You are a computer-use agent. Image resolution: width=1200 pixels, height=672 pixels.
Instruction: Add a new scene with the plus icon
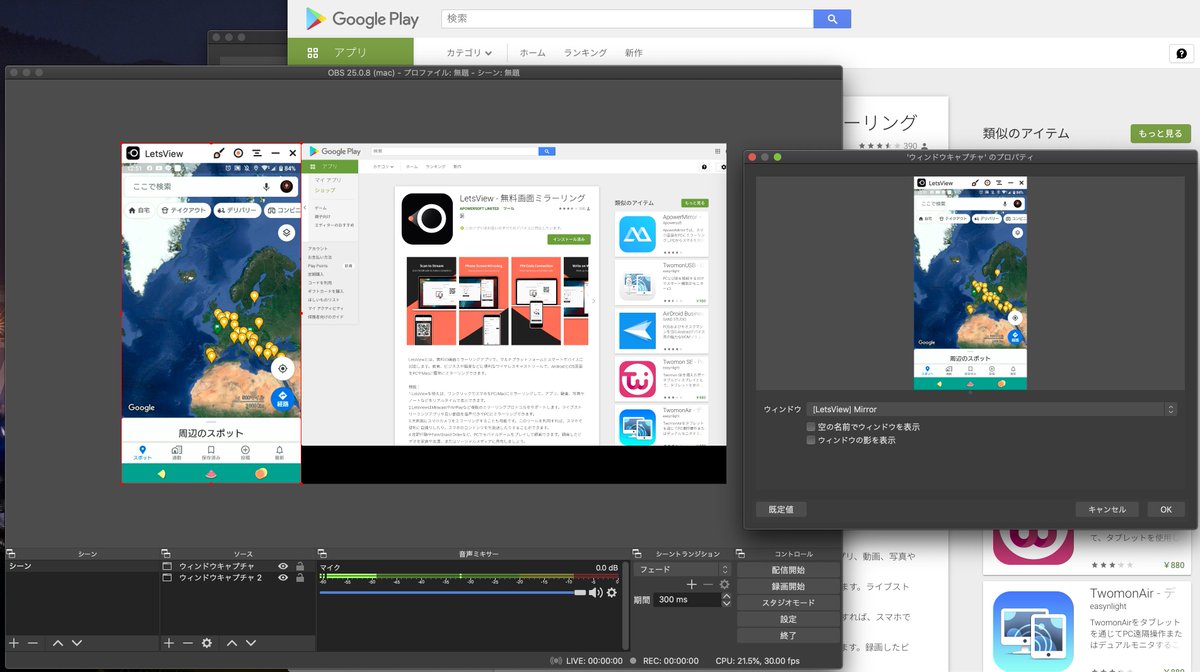coord(14,643)
